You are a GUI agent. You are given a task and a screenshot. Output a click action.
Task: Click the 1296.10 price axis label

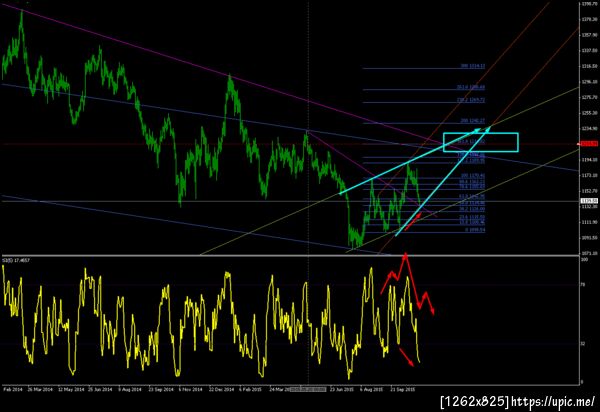[590, 82]
